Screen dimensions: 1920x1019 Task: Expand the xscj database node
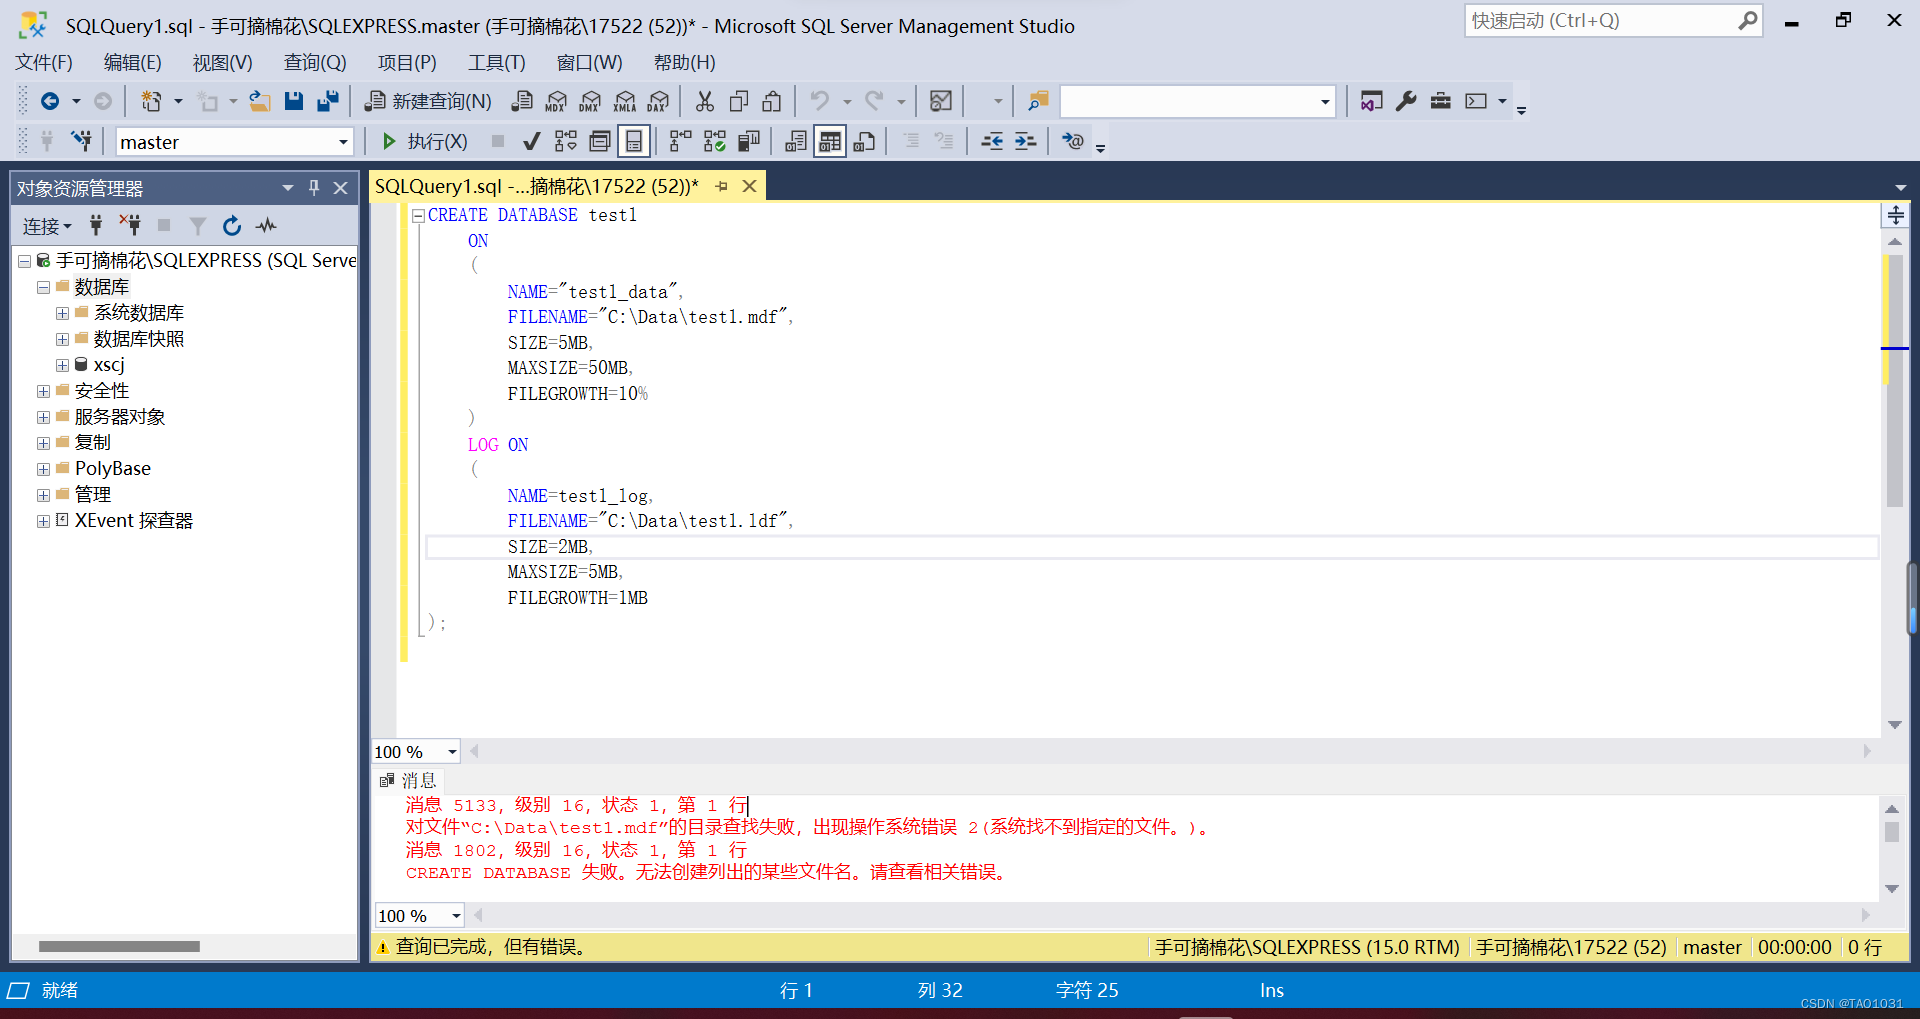tap(62, 365)
